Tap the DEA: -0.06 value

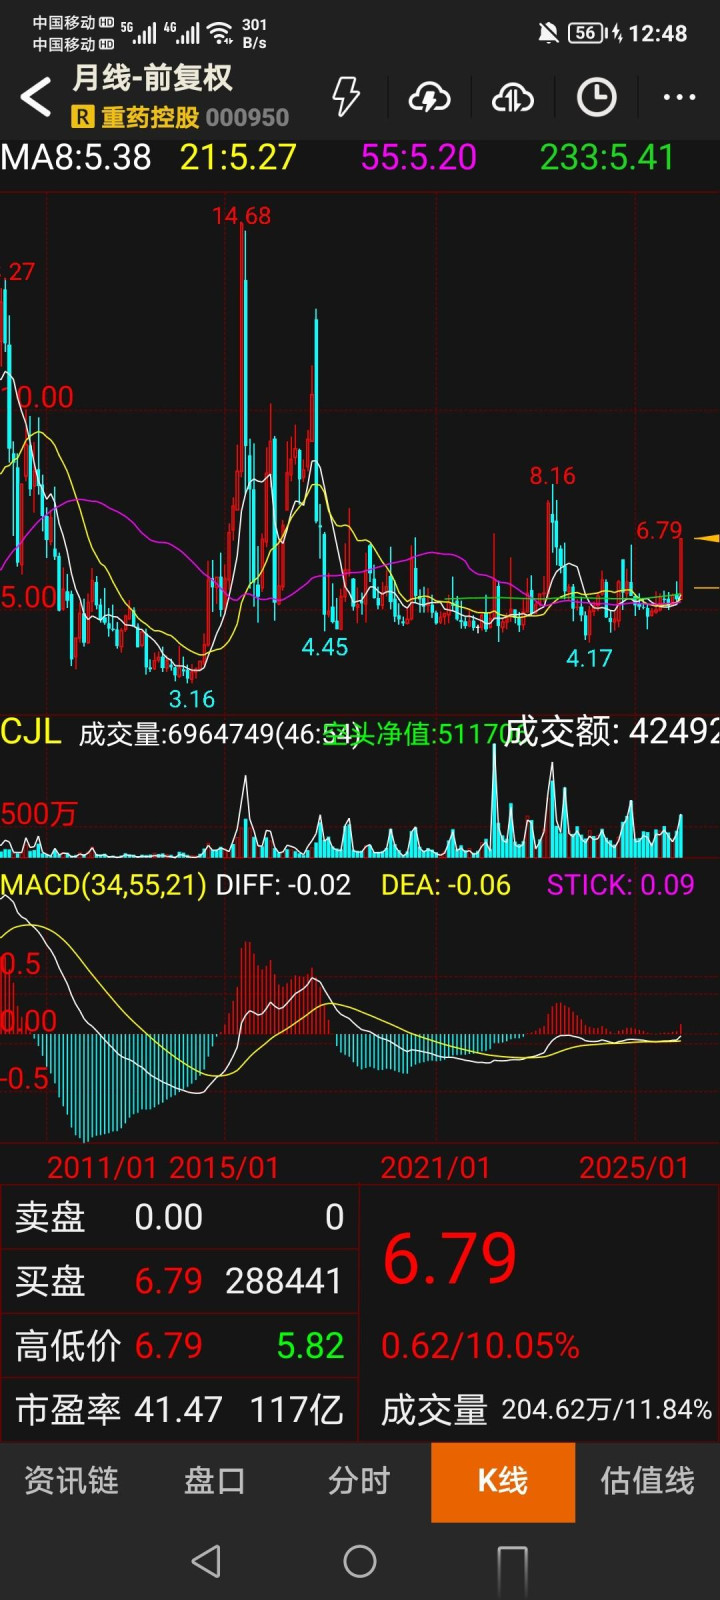point(446,885)
